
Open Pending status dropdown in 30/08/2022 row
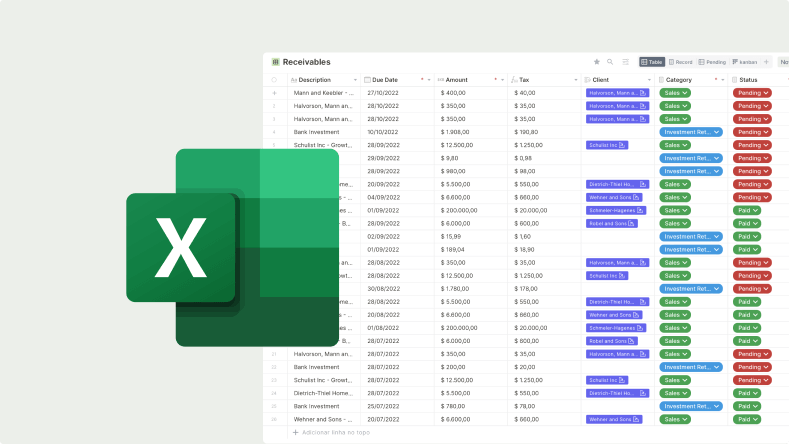[x=752, y=288]
